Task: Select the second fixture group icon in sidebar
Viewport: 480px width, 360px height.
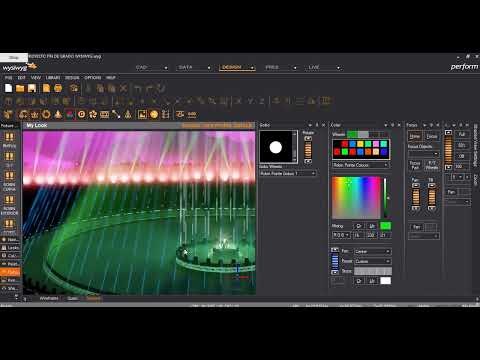Action: [9, 156]
